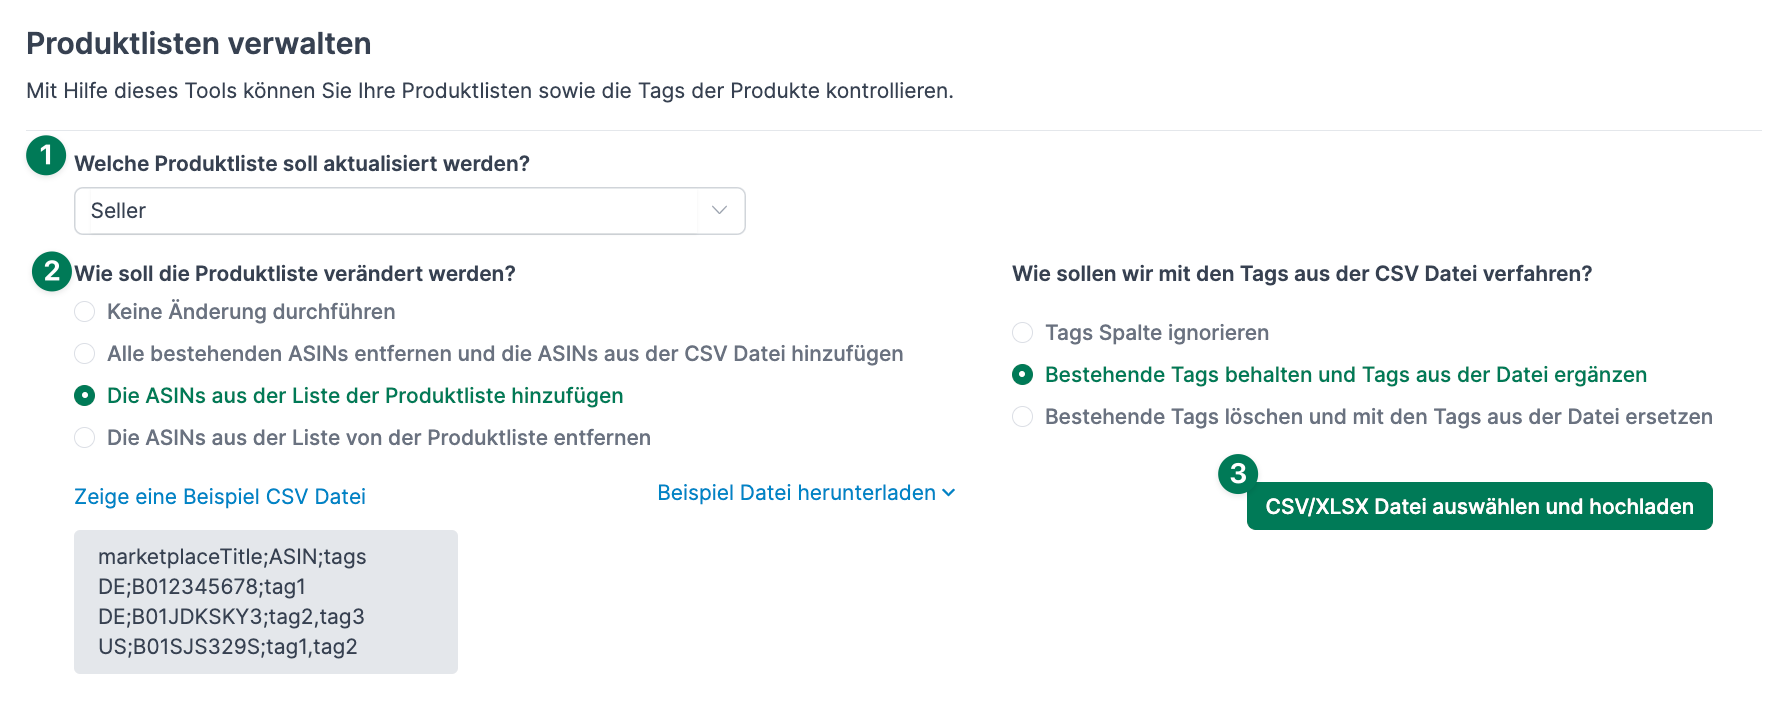Choose replacing existing tags with file tags
The width and height of the screenshot is (1778, 704).
[x=1022, y=416]
